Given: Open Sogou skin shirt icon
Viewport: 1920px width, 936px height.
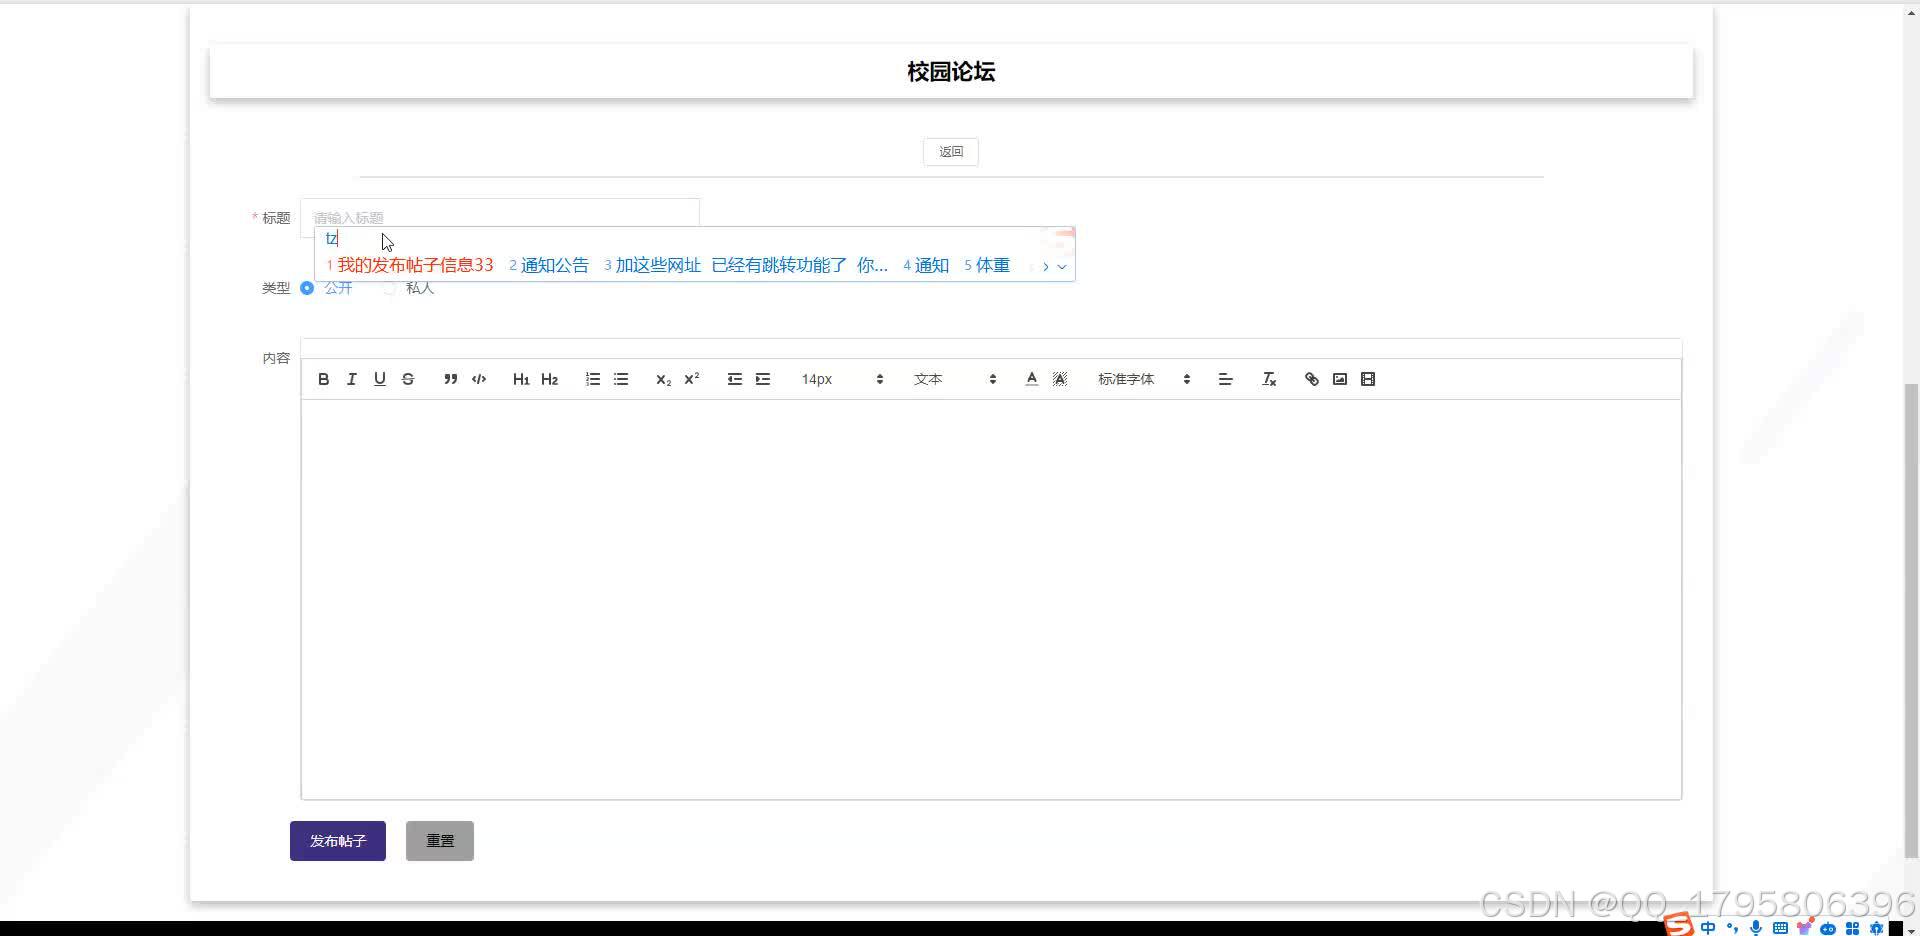Looking at the screenshot, I should [x=1804, y=928].
